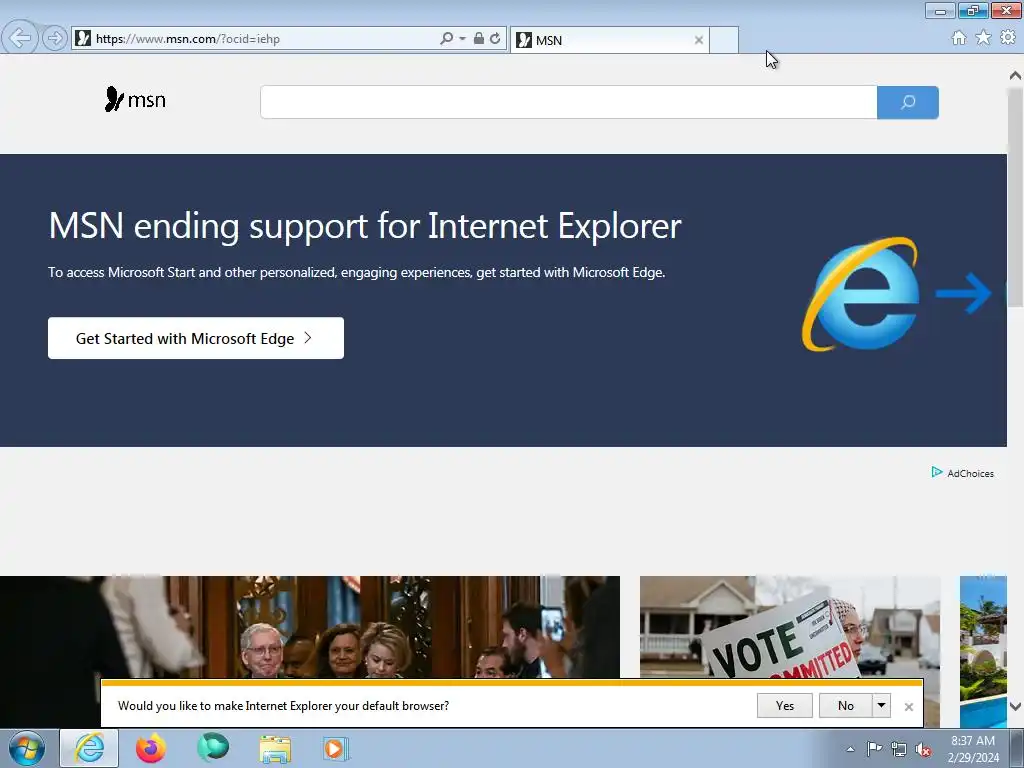Open the VOTE sign news photo
The width and height of the screenshot is (1024, 768).
click(x=790, y=627)
